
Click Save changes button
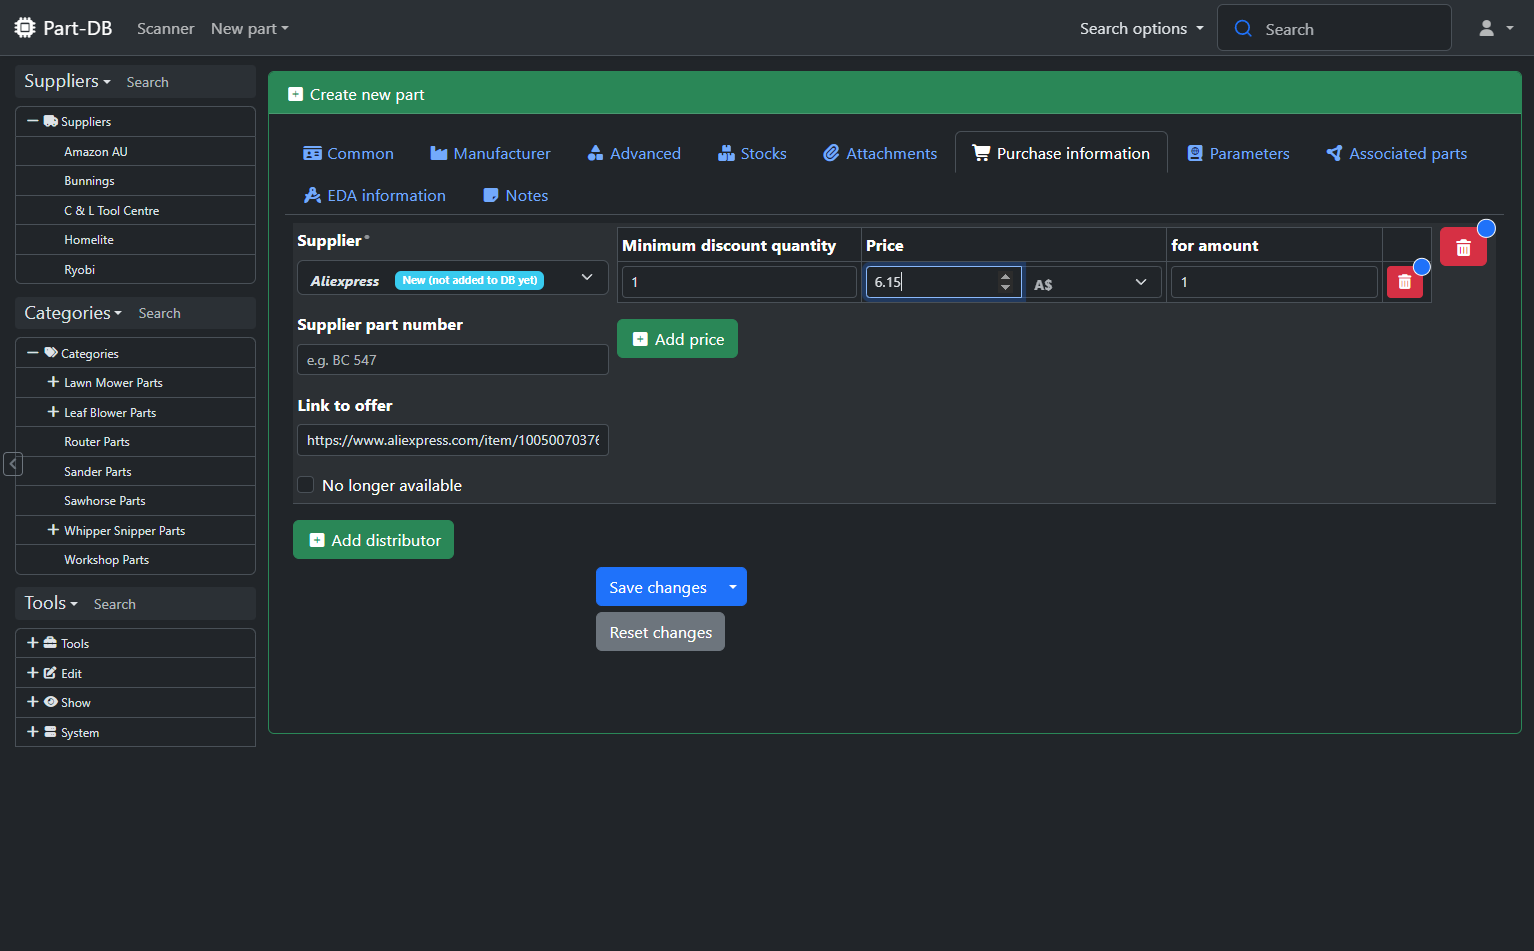658,587
